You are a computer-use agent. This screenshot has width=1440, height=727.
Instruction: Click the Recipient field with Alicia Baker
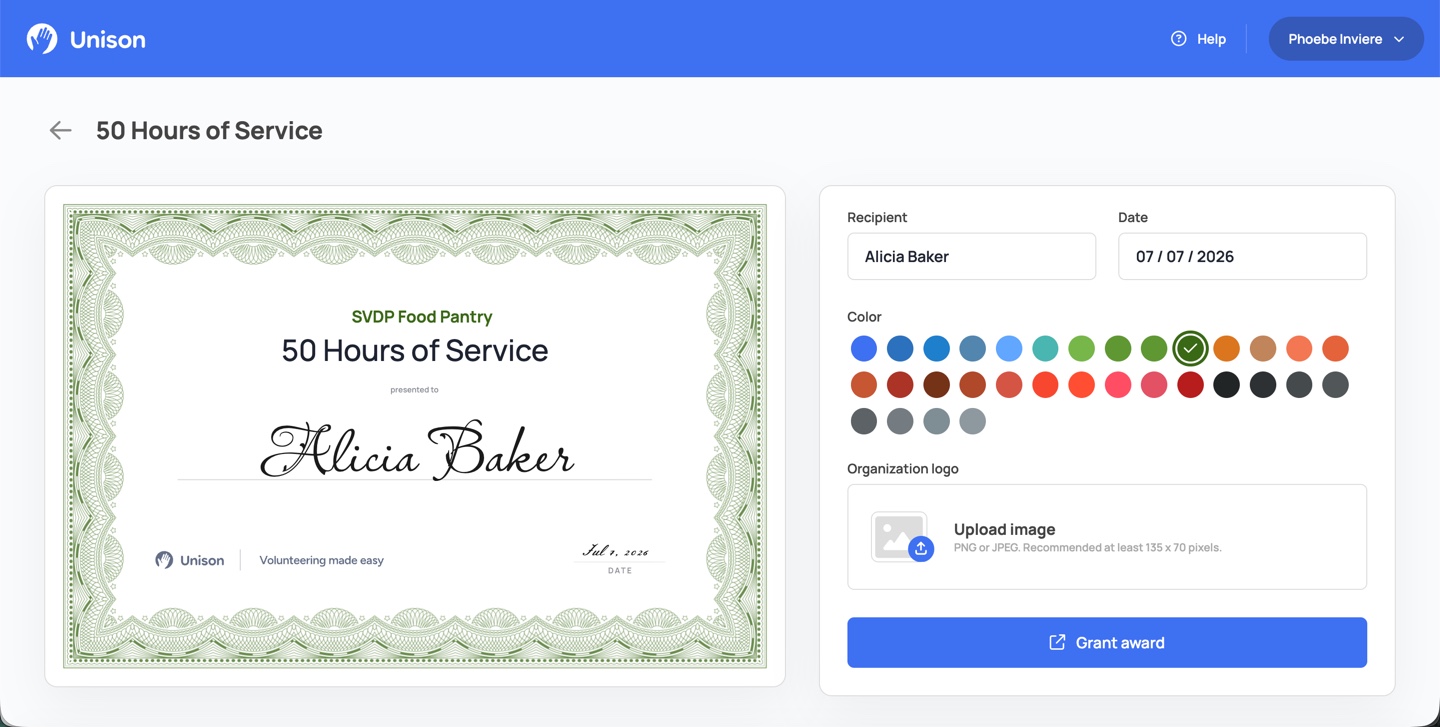pyautogui.click(x=971, y=257)
